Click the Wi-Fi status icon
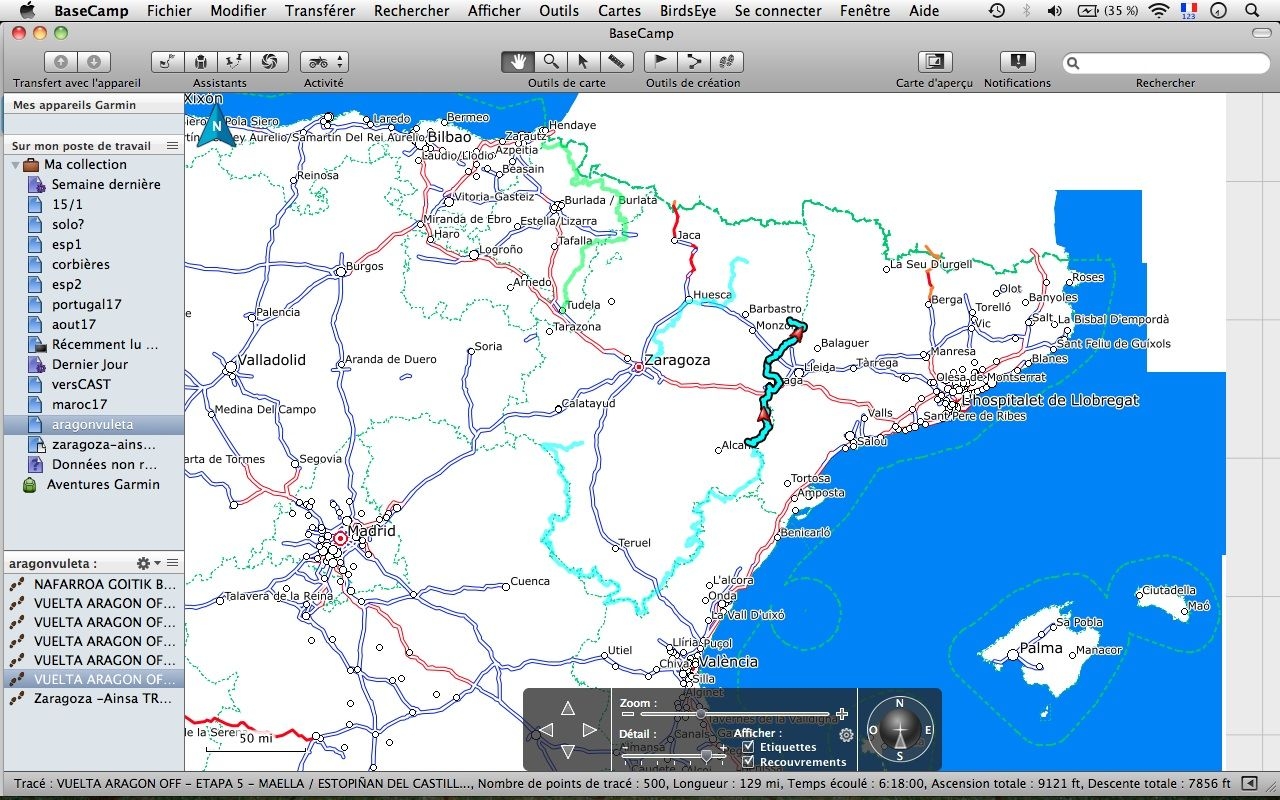The height and width of the screenshot is (800, 1280). [1159, 11]
